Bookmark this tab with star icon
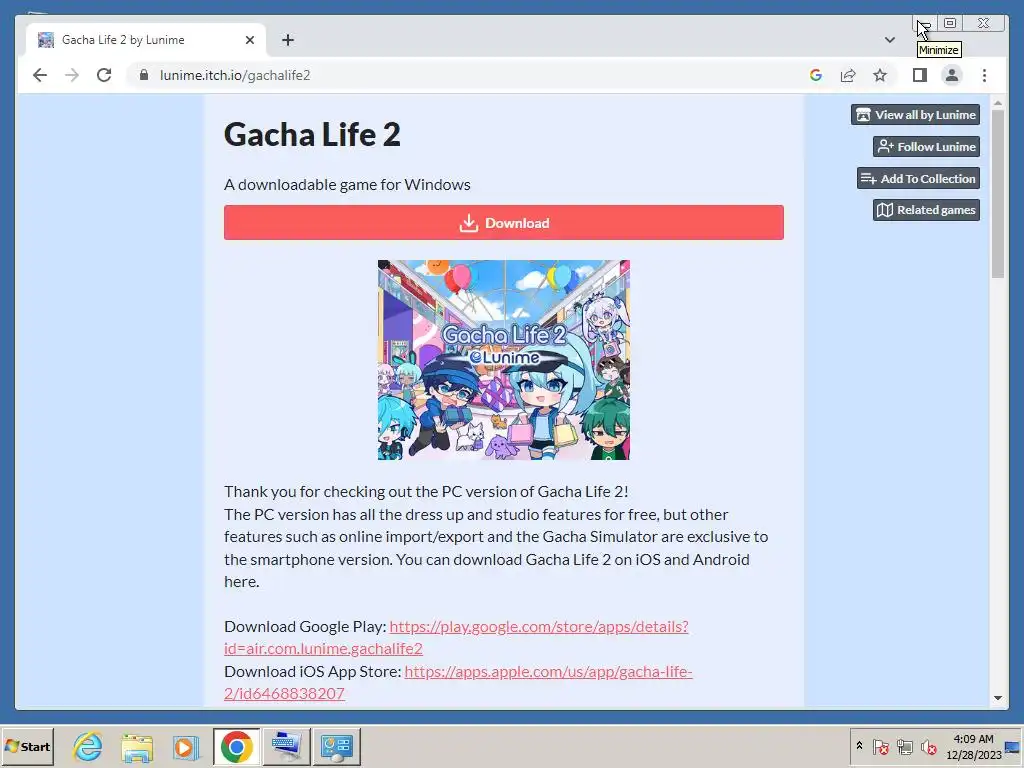This screenshot has height=768, width=1024. coord(880,75)
